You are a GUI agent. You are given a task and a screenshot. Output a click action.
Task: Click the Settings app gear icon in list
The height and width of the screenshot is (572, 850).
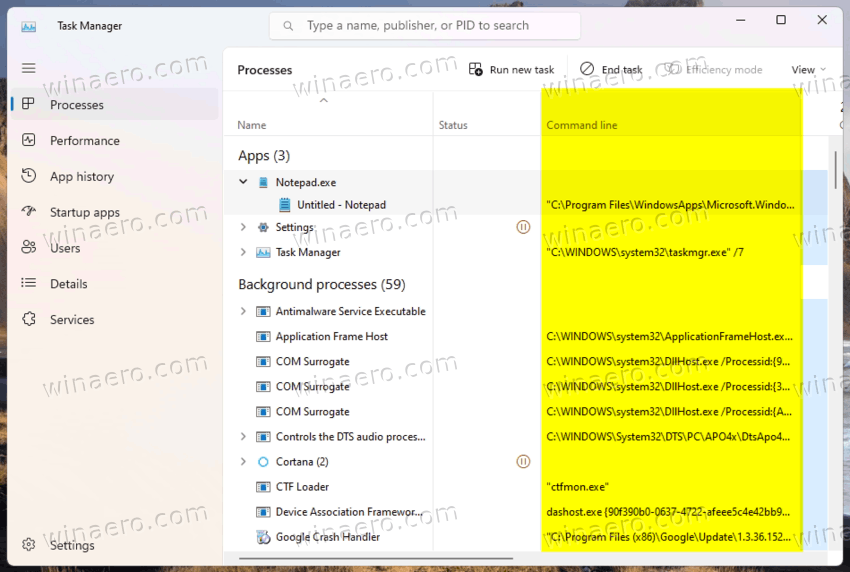[263, 227]
